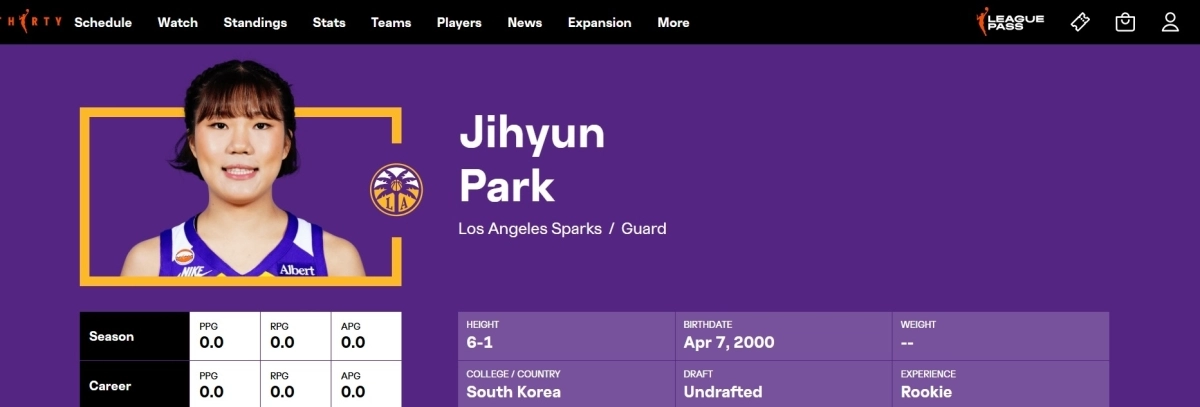This screenshot has height=407, width=1200.
Task: Open the Stats navigation item
Action: (329, 22)
